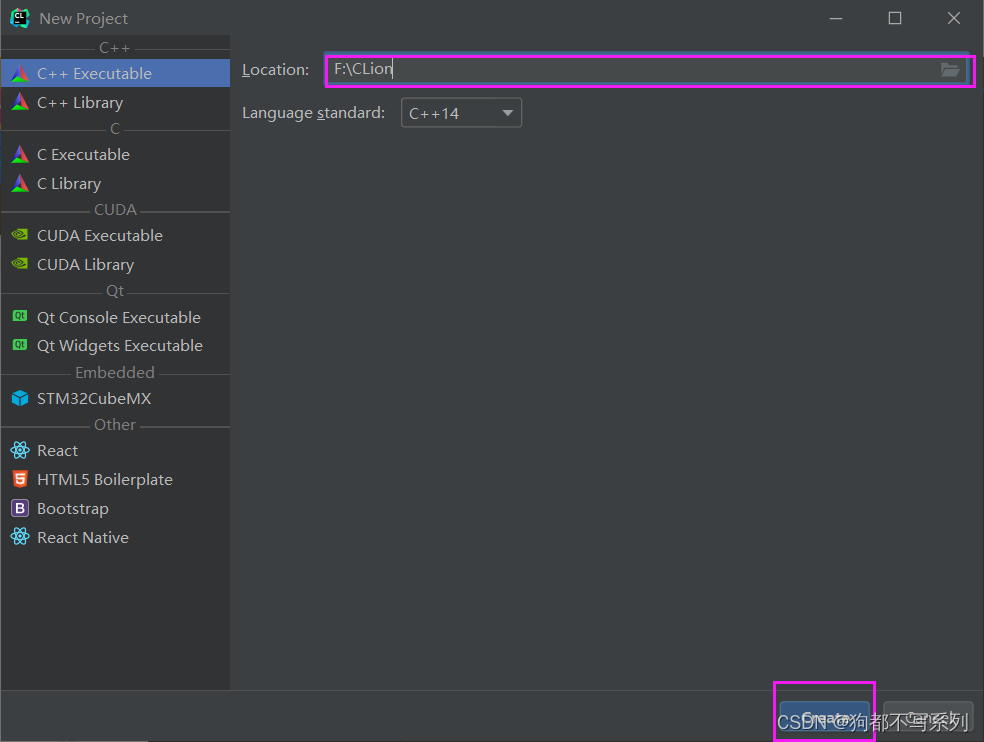Select the C++ Executable label

tap(94, 73)
